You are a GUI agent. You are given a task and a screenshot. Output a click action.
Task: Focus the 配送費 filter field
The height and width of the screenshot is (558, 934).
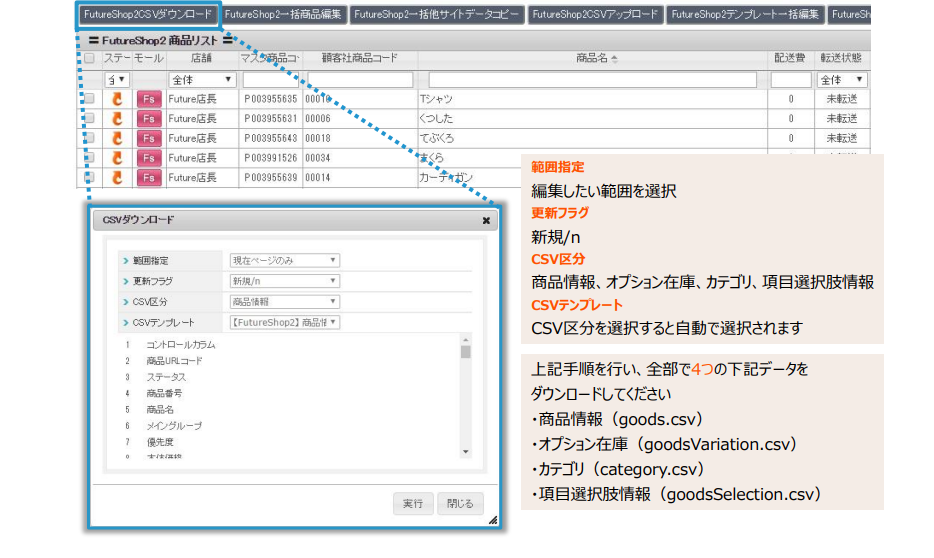pyautogui.click(x=791, y=79)
